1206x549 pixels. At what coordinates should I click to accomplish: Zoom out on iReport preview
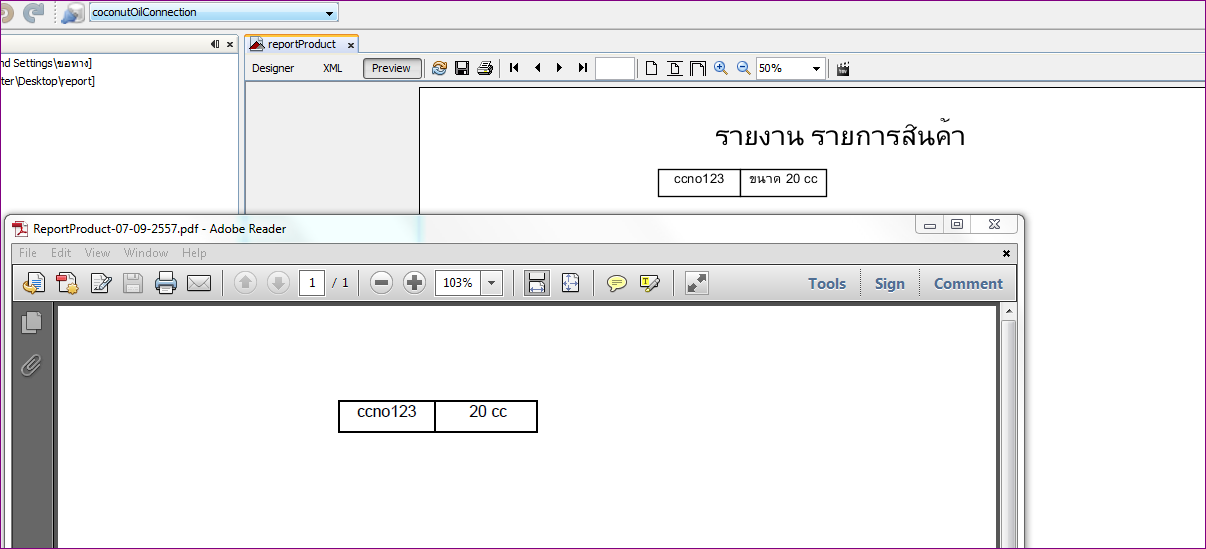743,68
